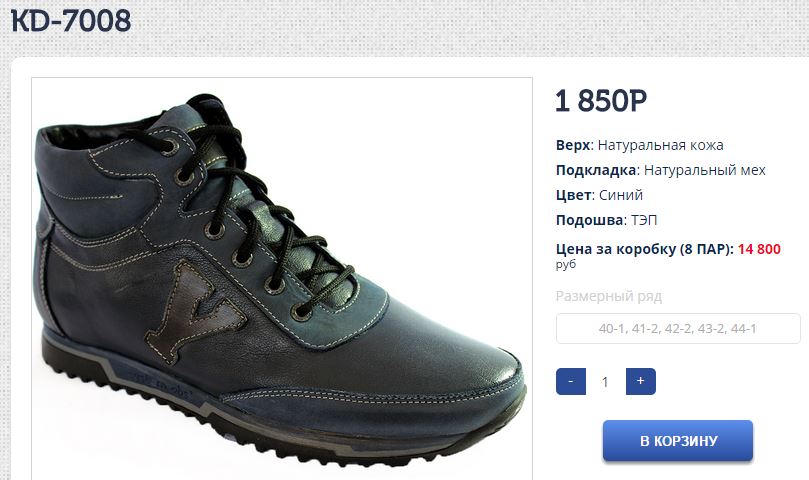Click the Размерный ряд label
This screenshot has height=480, width=809.
pyautogui.click(x=609, y=296)
